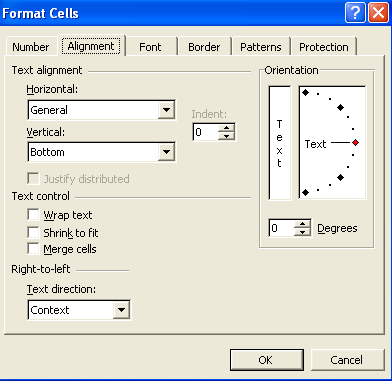Screen dimensions: 392x381
Task: Decrease Degrees with down spinner arrow
Action: [302, 232]
